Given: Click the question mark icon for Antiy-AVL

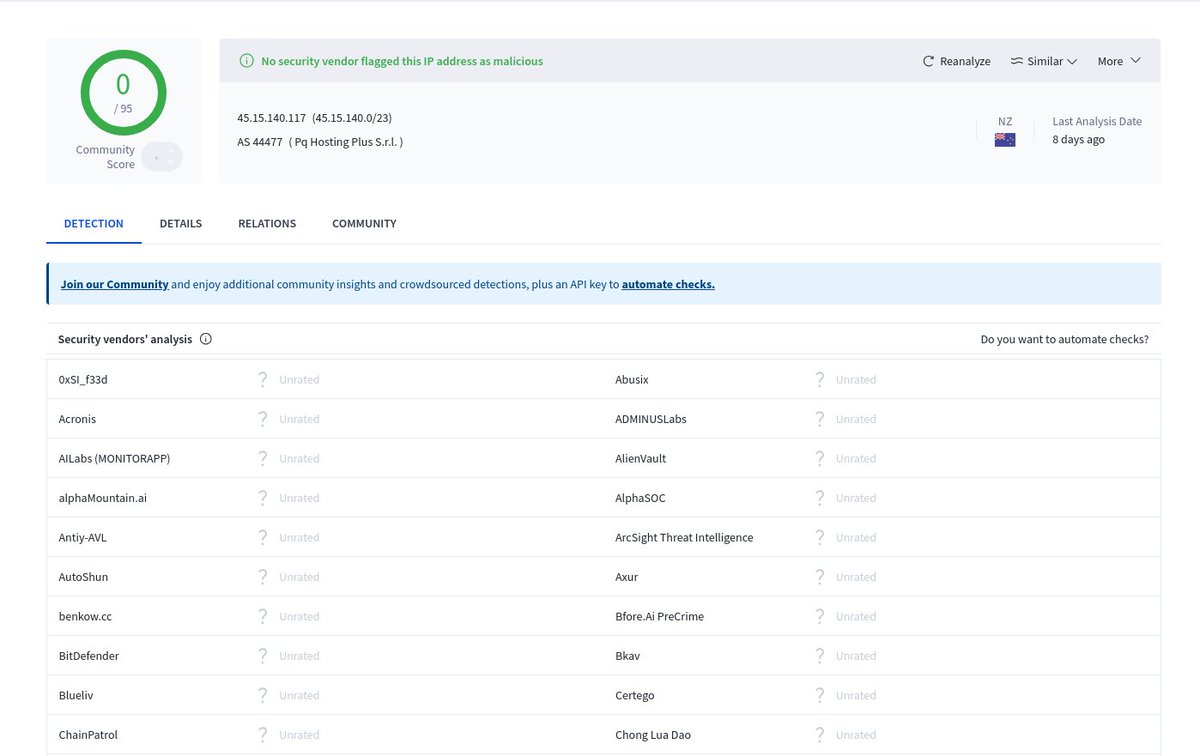Looking at the screenshot, I should [263, 537].
